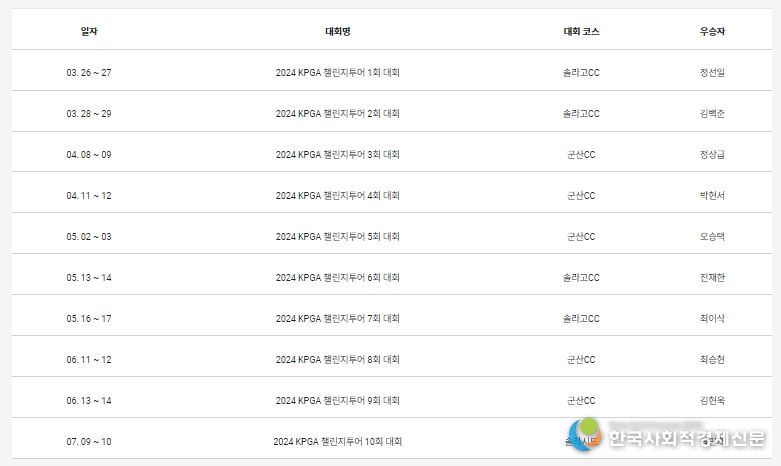Open the 2024 KPGA 챌린지투어 10회 대회 link
The height and width of the screenshot is (466, 781).
point(338,442)
